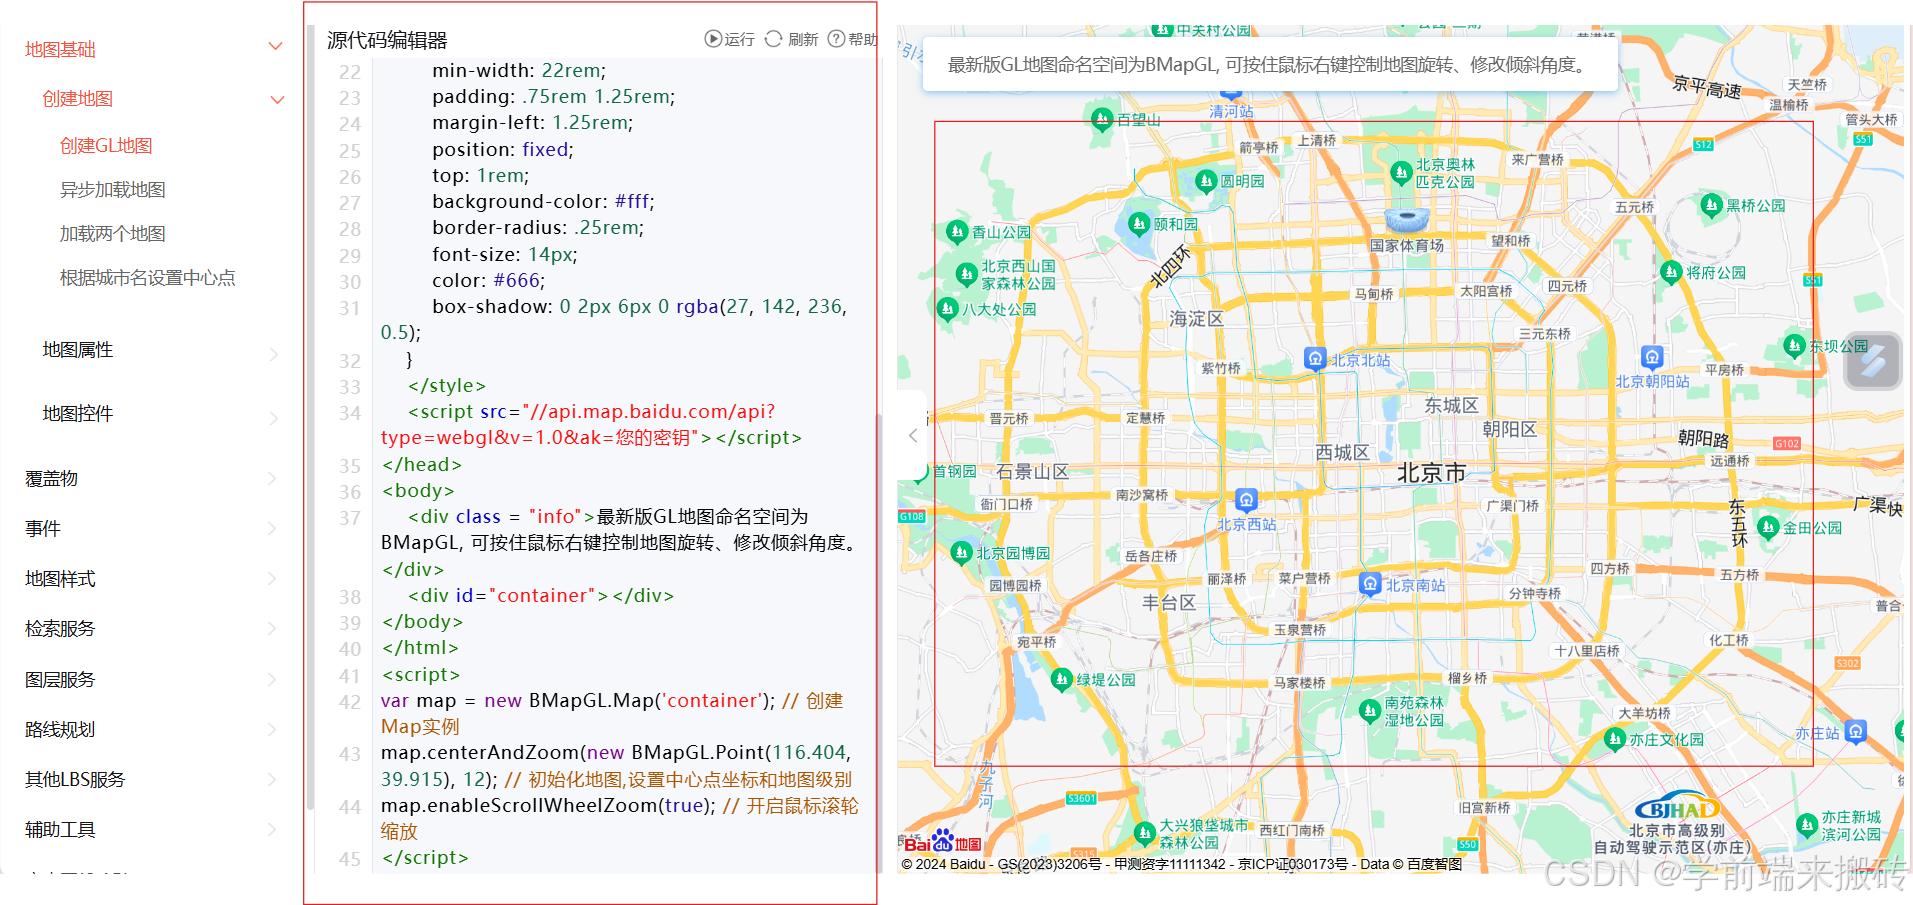Collapse the 创建地图 submenu chevron

278,99
